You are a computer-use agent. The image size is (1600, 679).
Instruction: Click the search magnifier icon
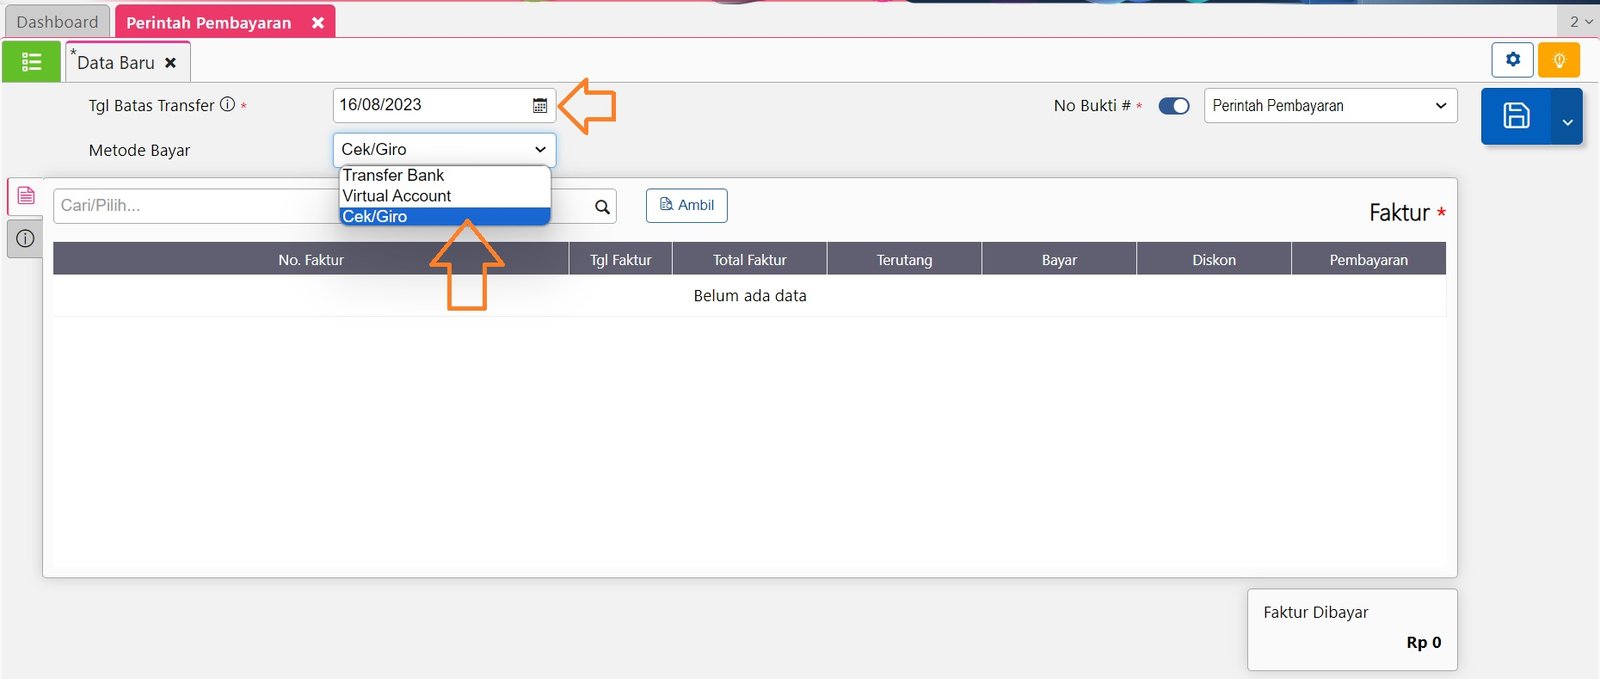[602, 207]
